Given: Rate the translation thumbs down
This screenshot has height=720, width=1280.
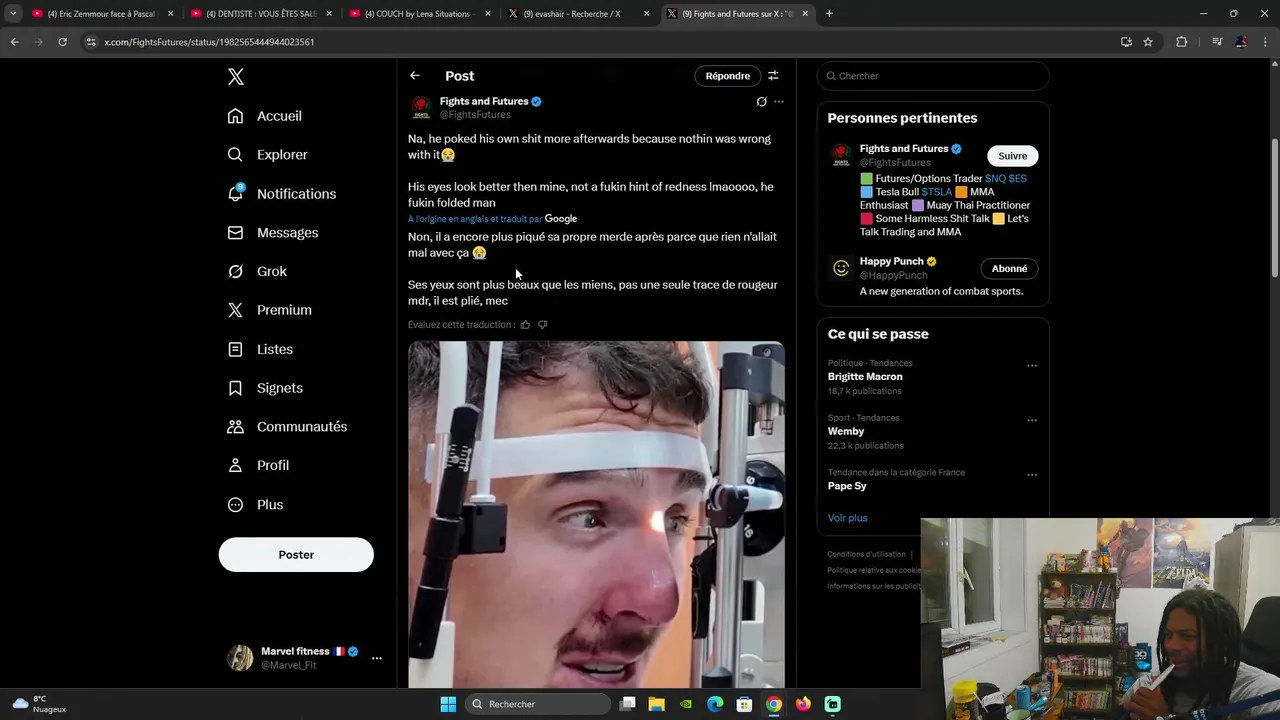Looking at the screenshot, I should click(543, 325).
